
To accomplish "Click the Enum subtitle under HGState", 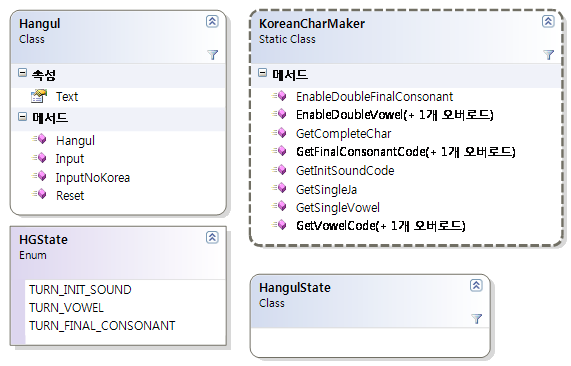I will click(x=33, y=255).
